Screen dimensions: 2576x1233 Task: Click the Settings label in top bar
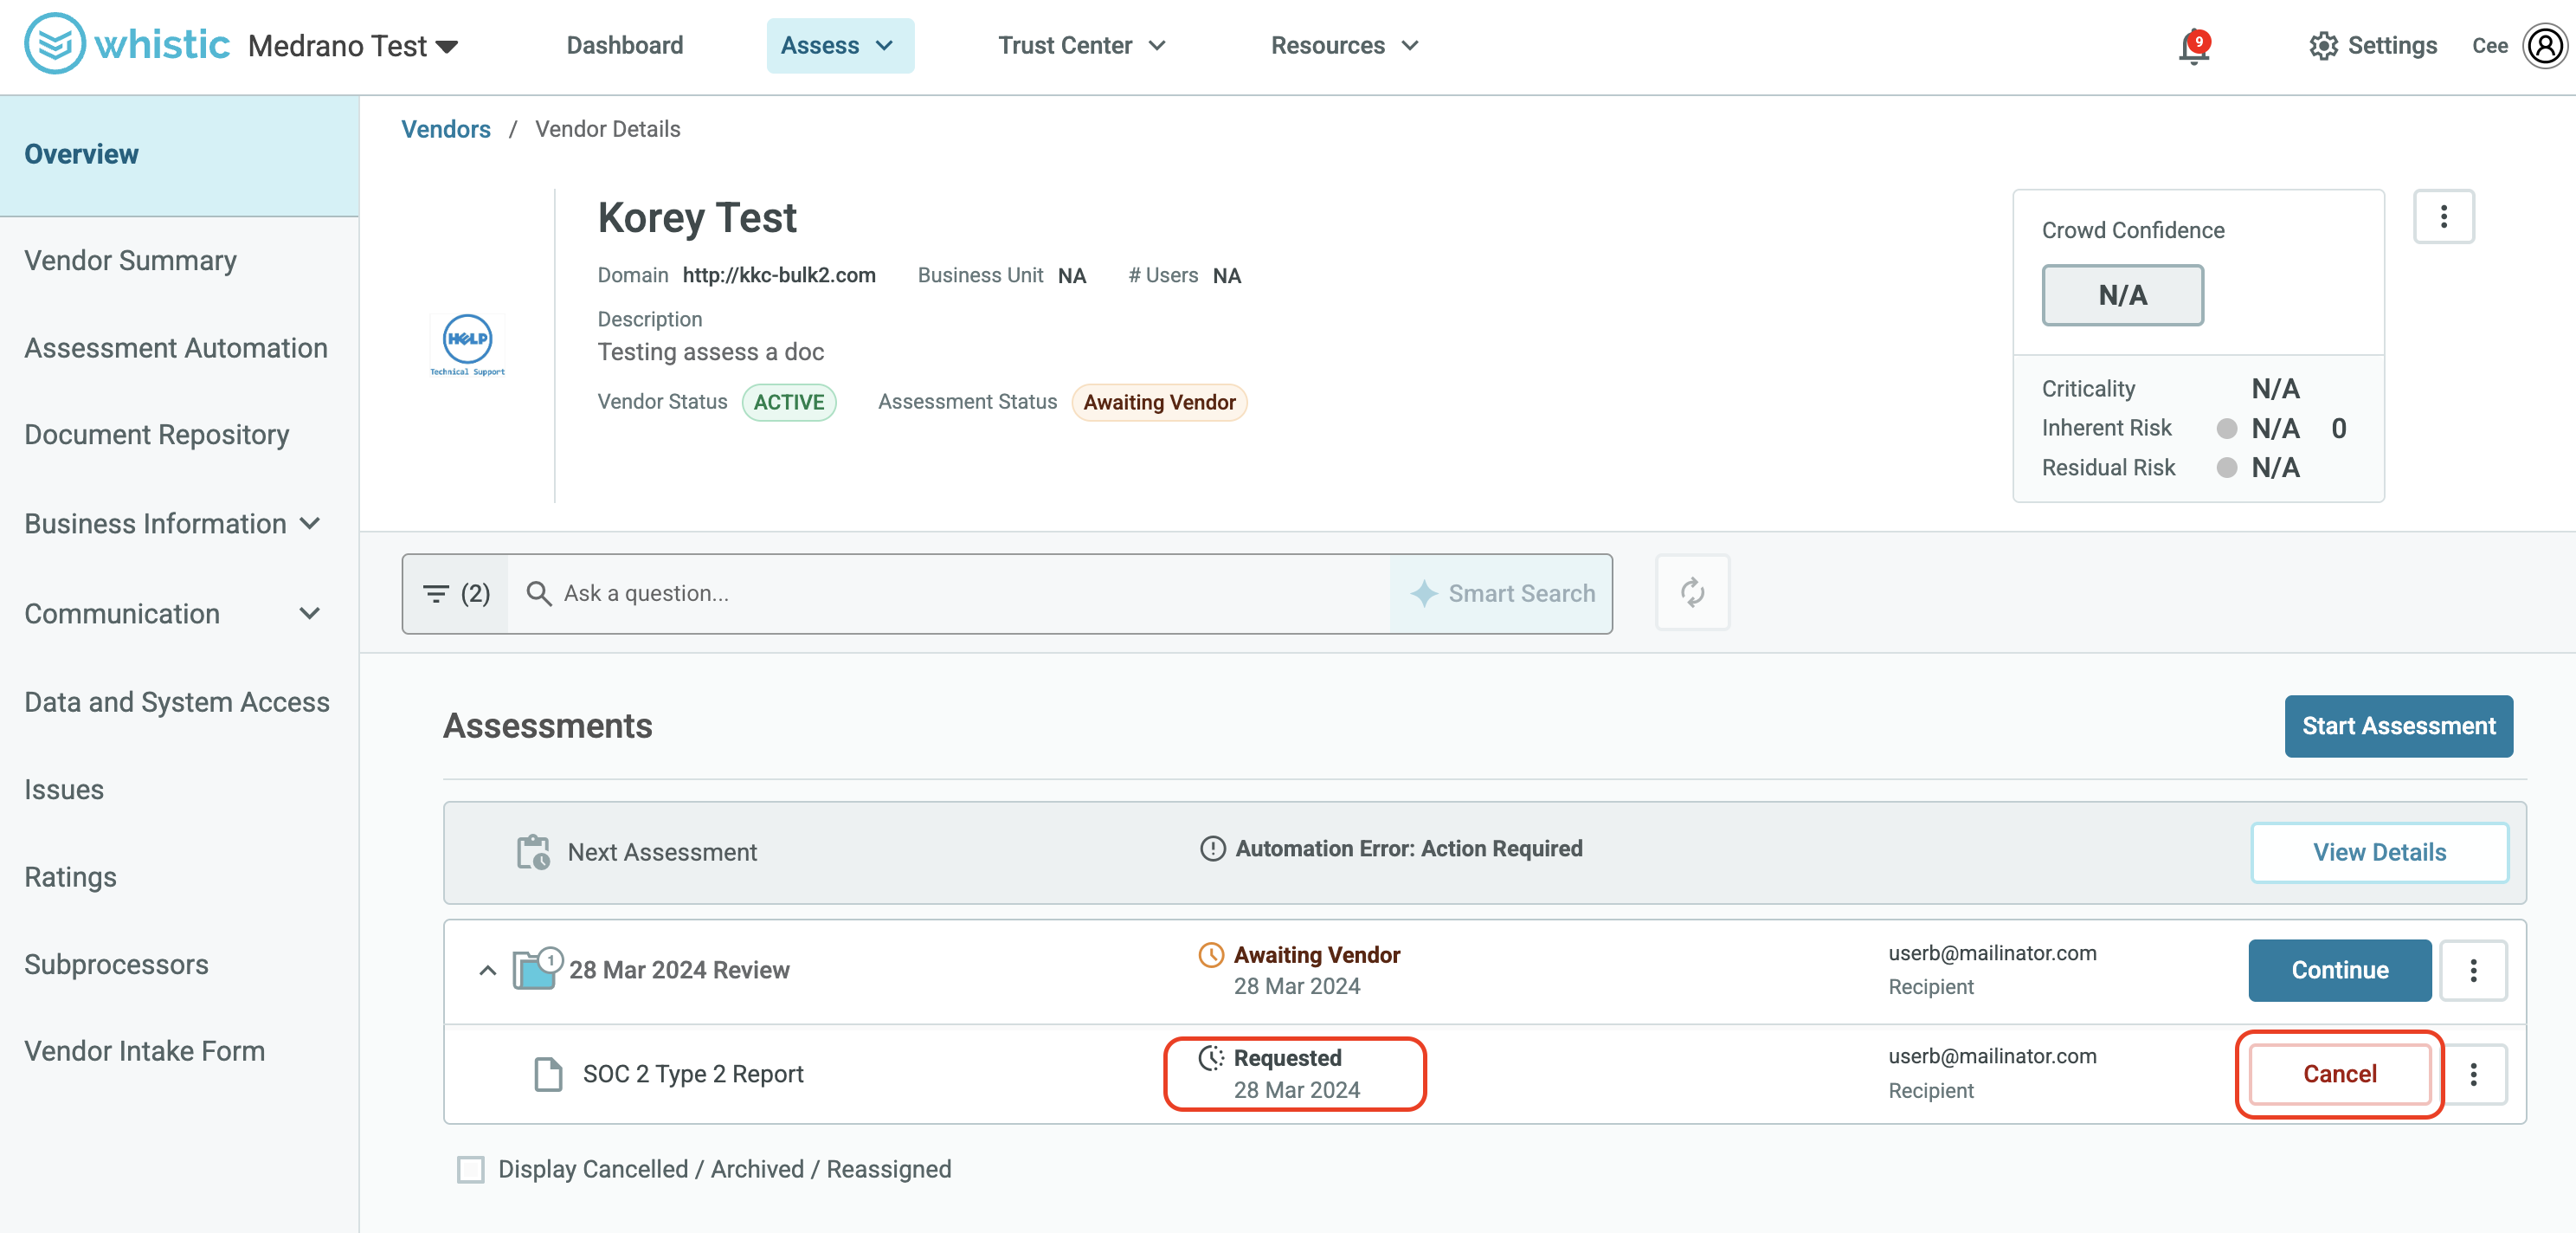coord(2392,46)
